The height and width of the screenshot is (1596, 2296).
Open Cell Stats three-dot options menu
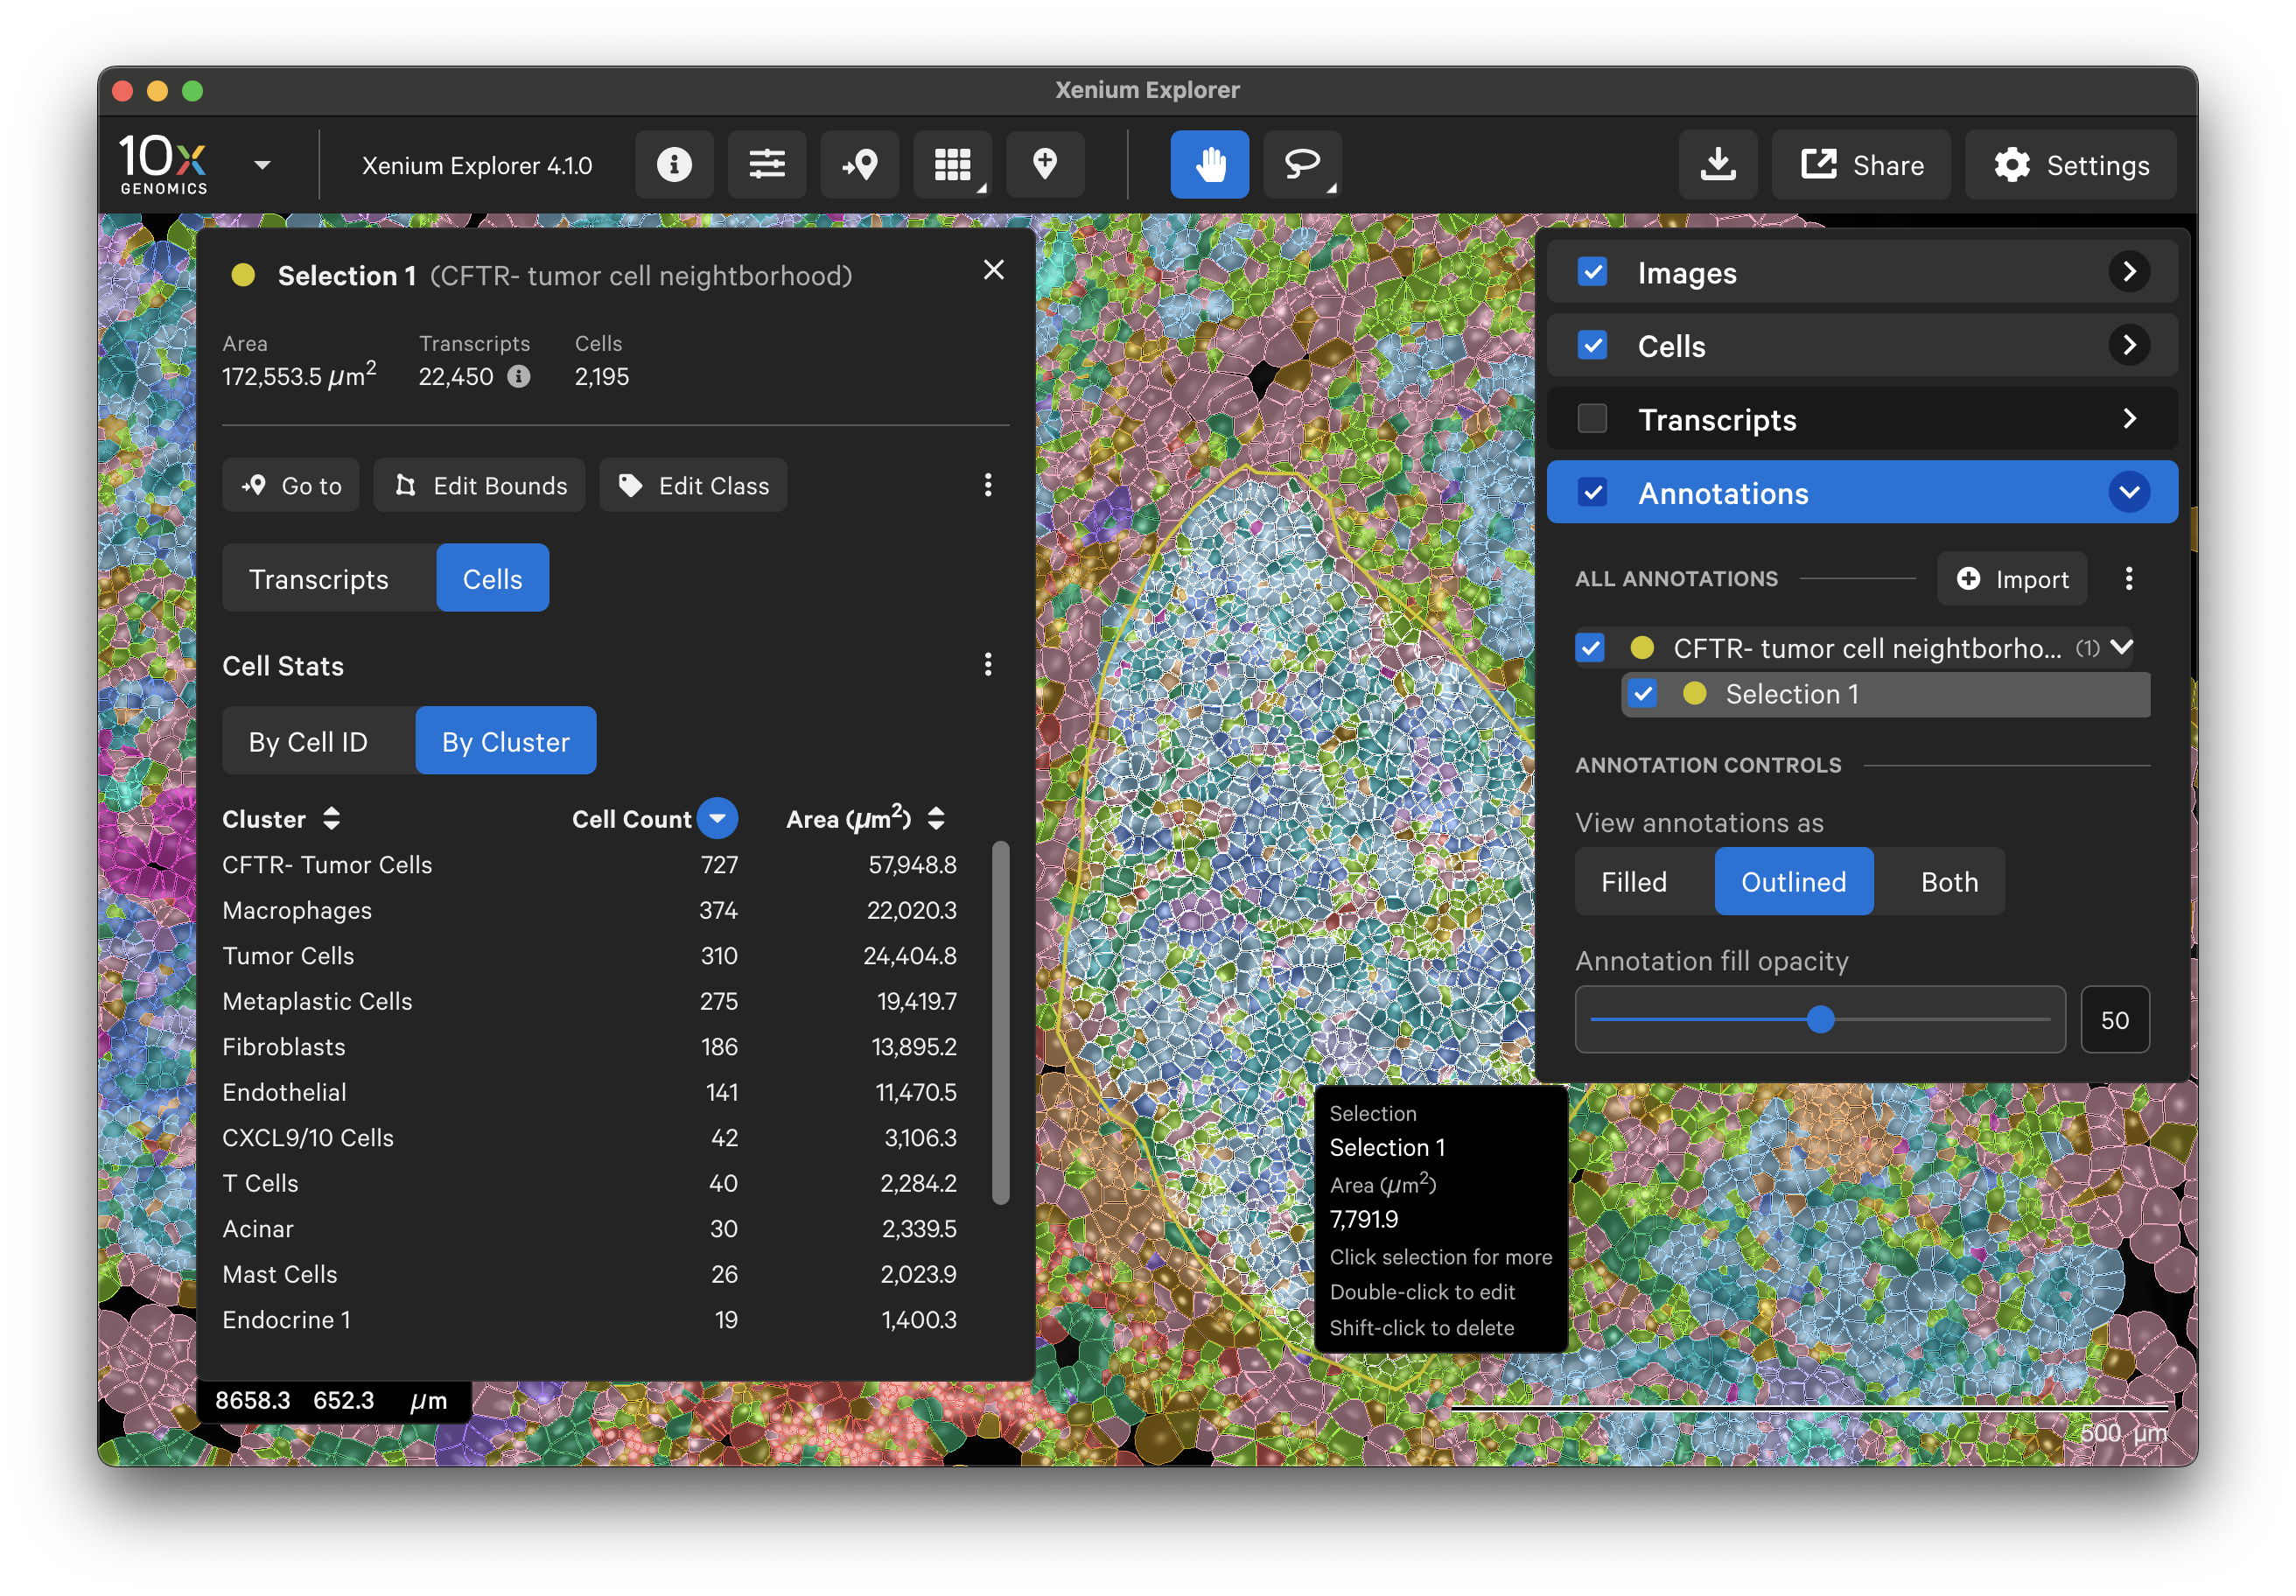tap(987, 665)
